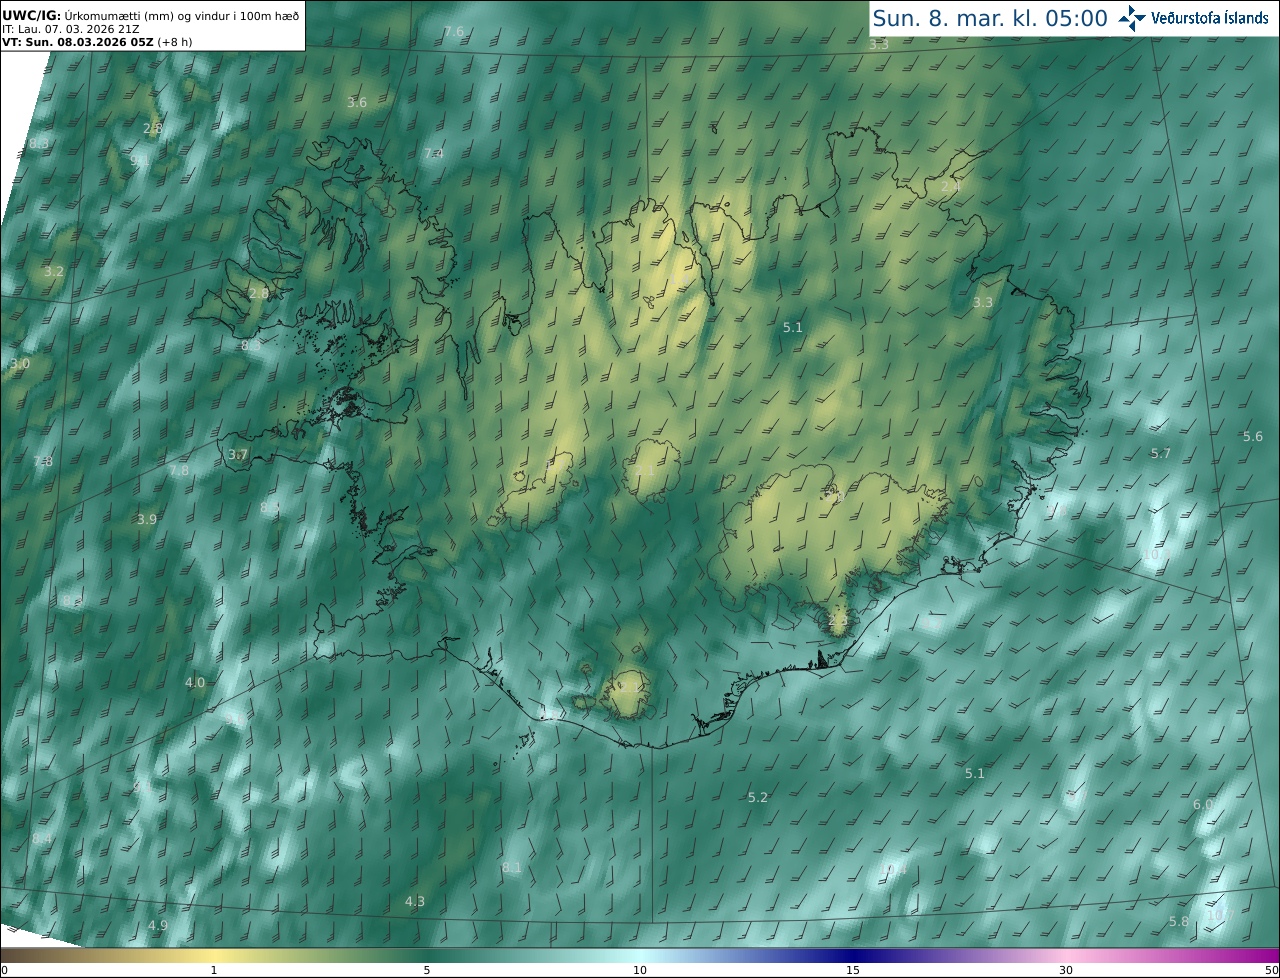Click the 7.6 value on the map
The image size is (1280, 978).
[454, 32]
